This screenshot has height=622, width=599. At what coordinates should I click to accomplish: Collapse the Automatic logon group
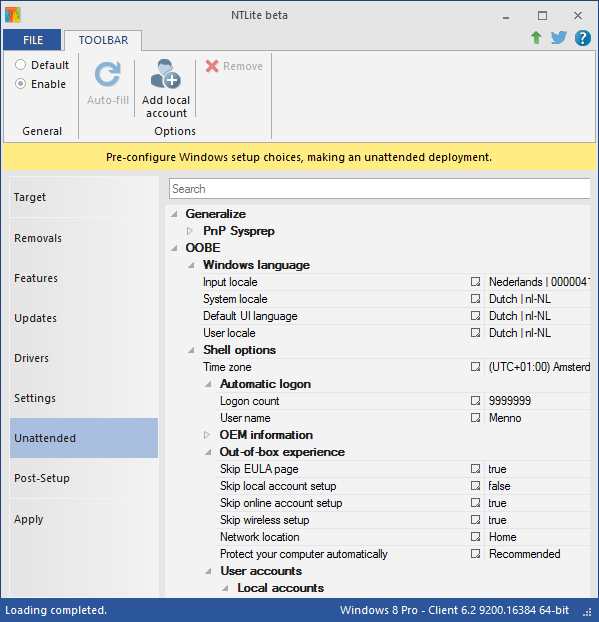point(208,384)
